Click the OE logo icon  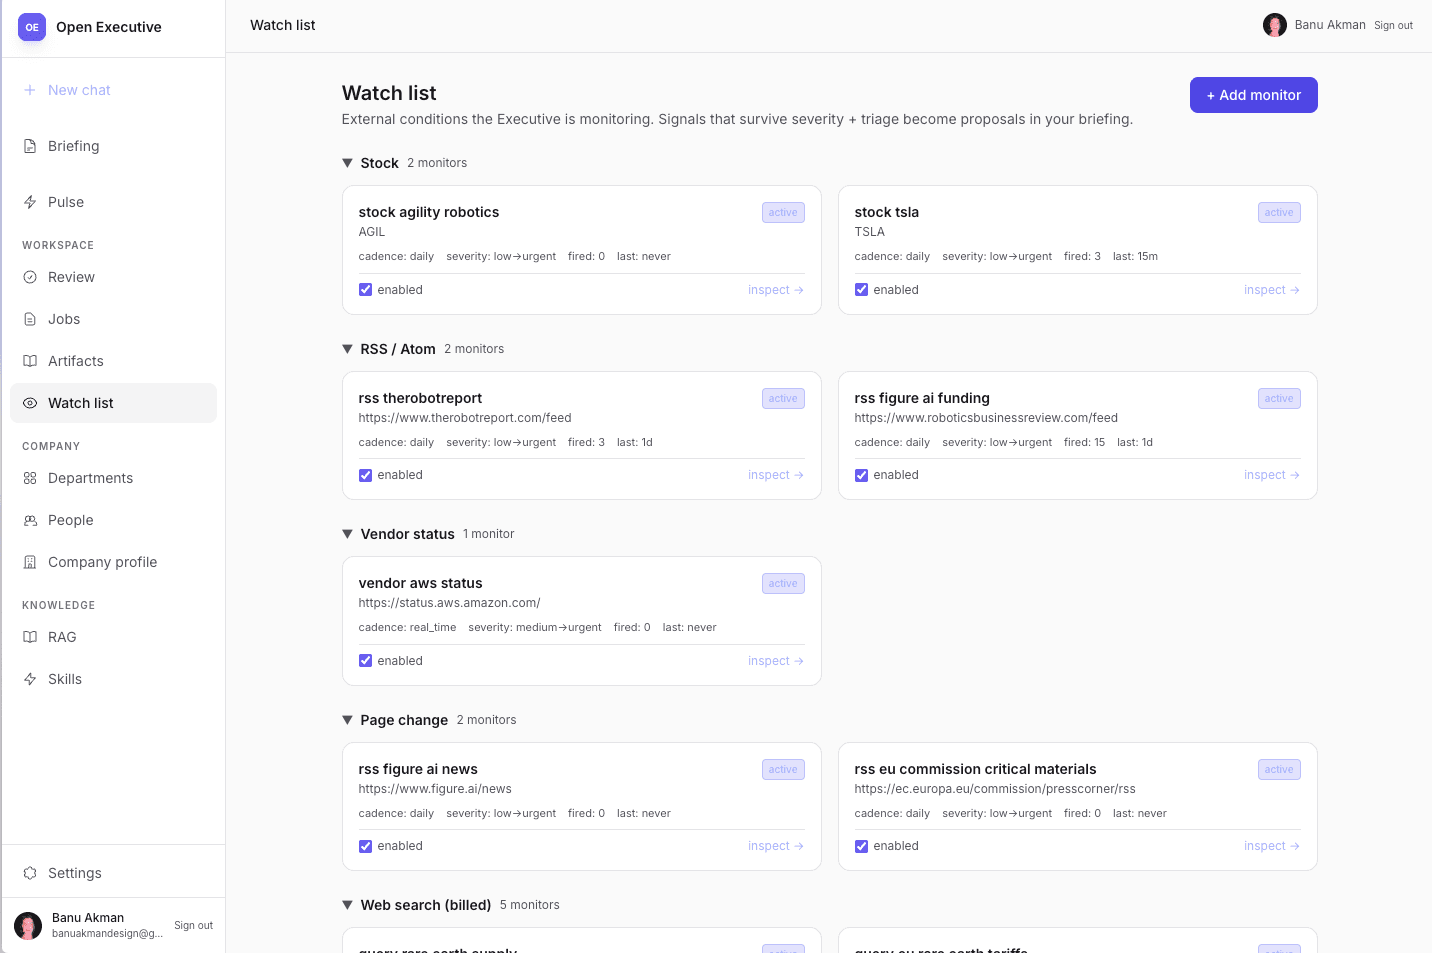(x=32, y=27)
